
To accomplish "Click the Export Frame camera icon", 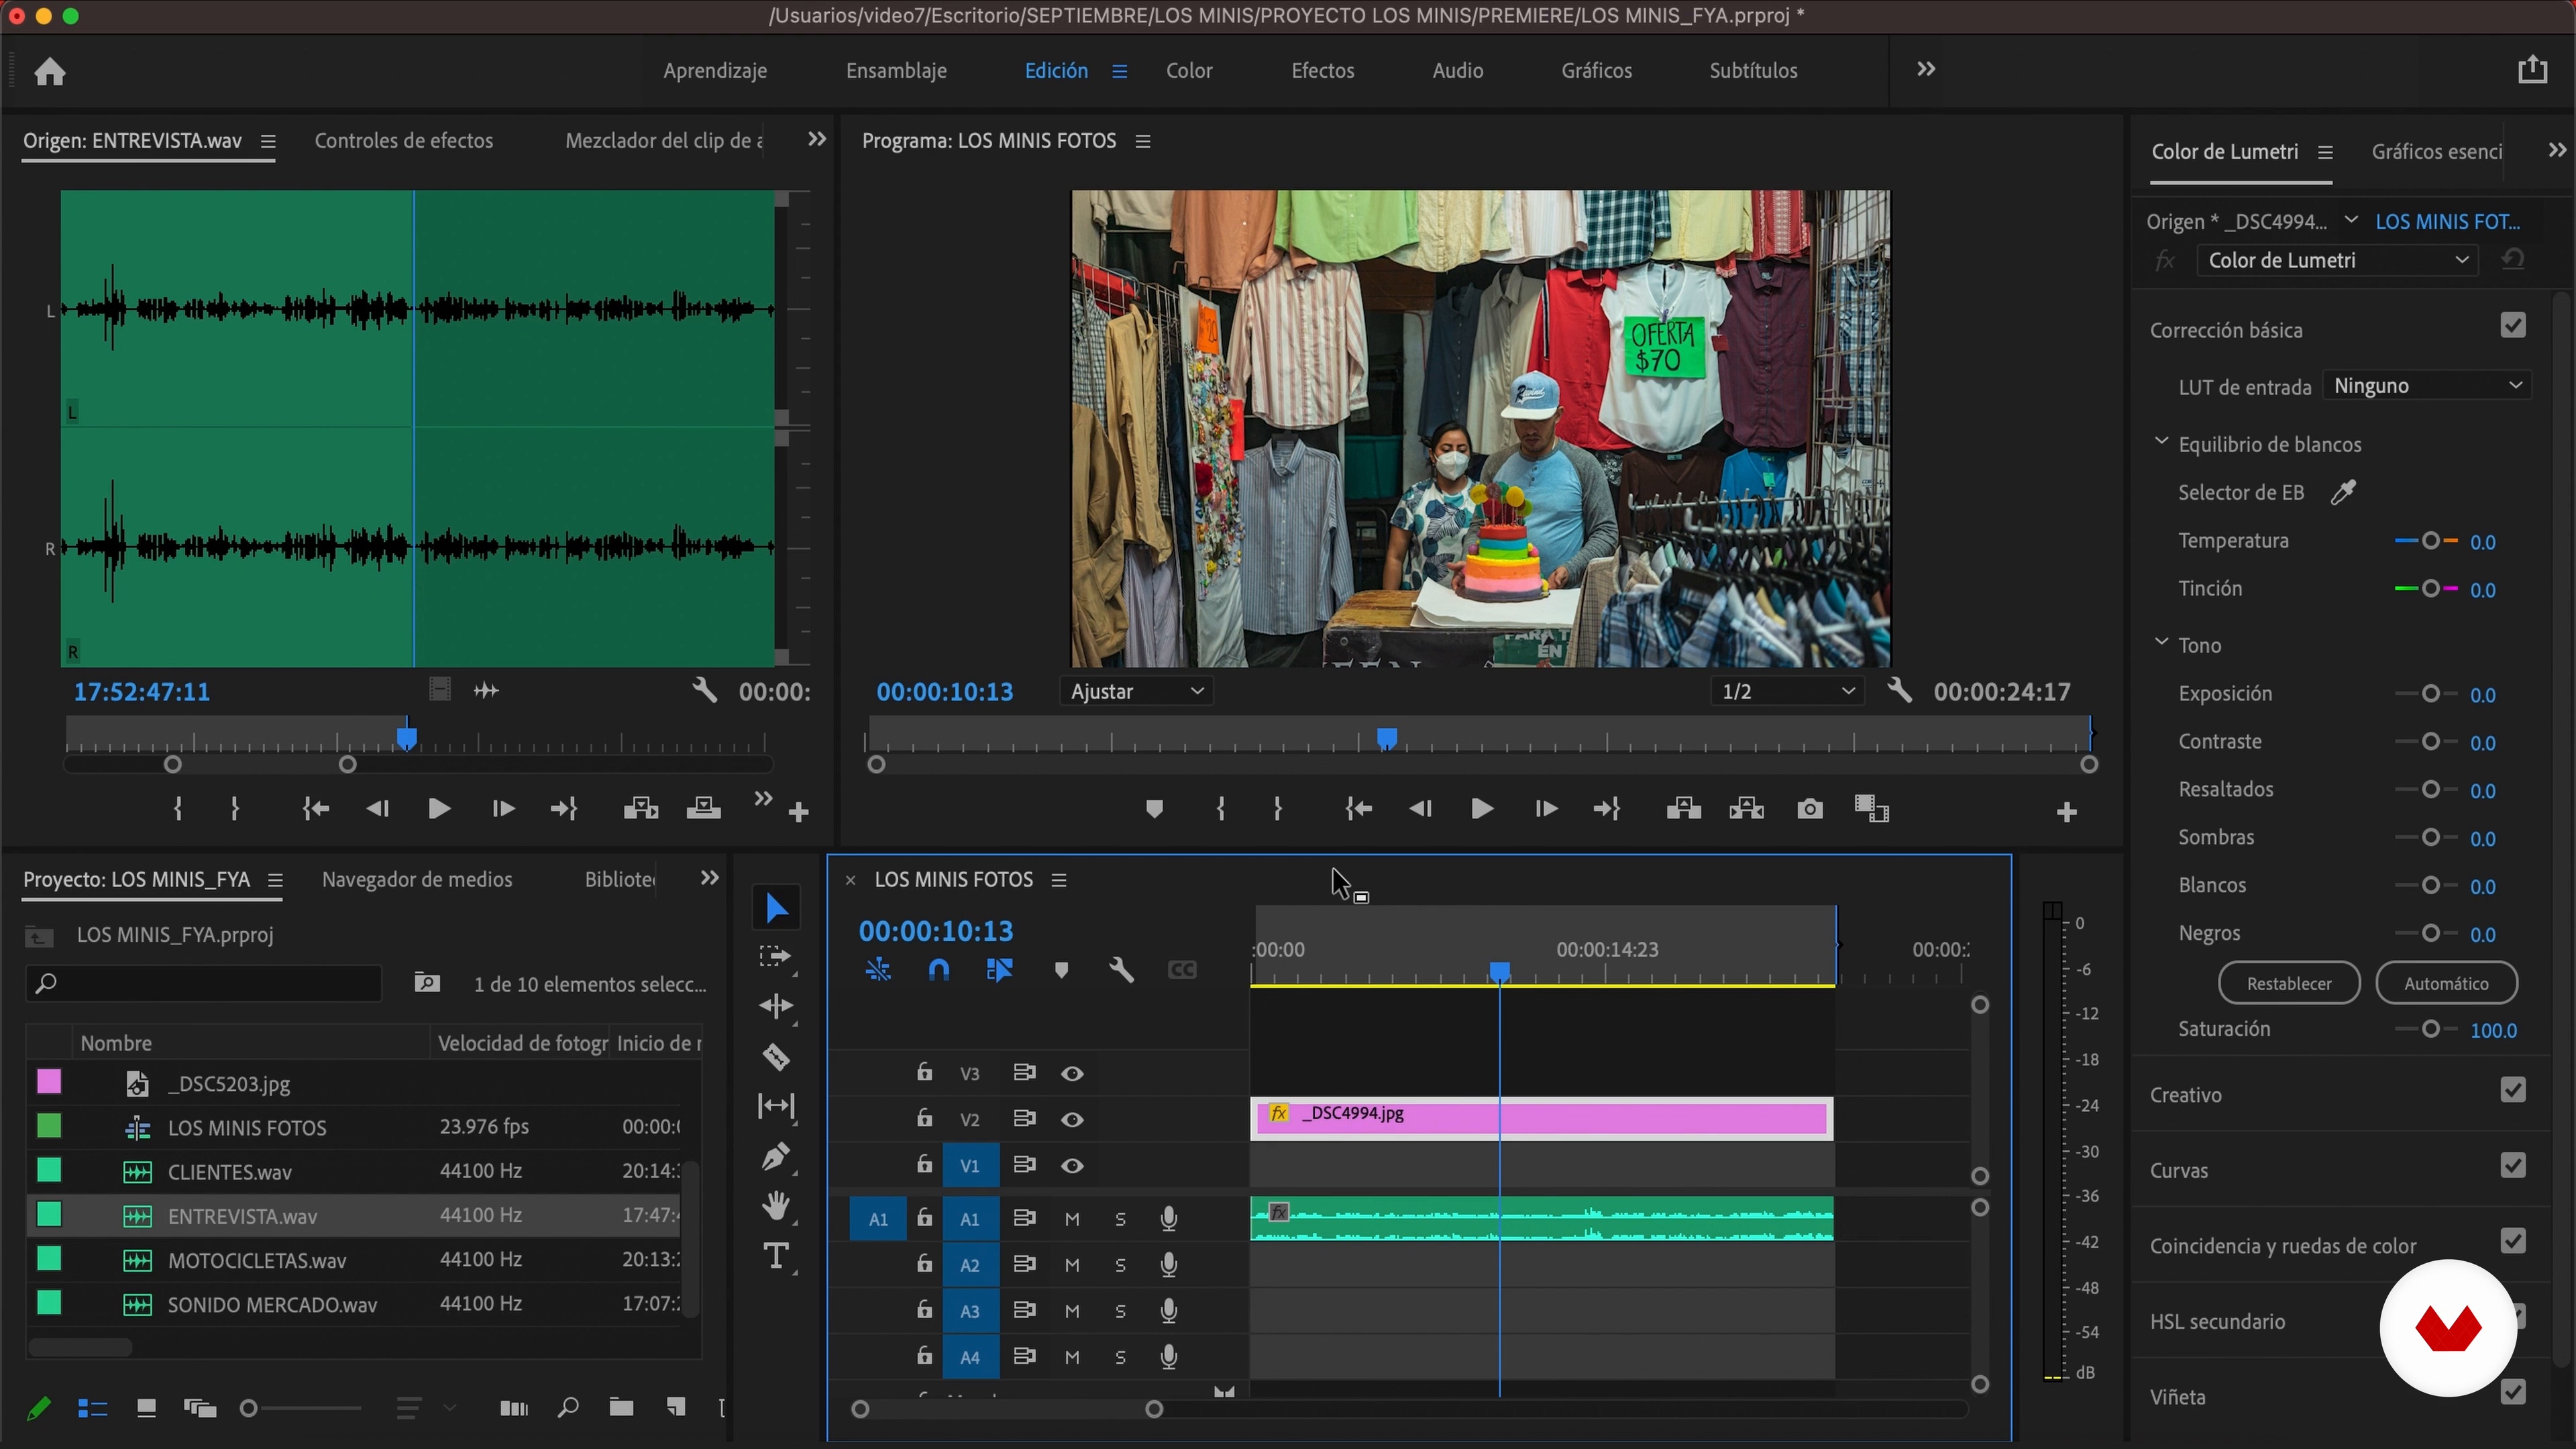I will point(1809,809).
